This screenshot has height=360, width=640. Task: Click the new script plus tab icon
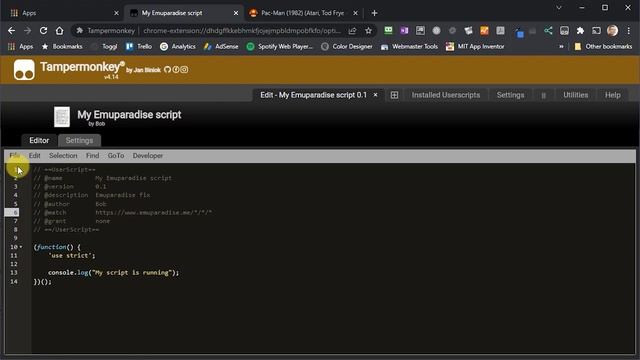tap(394, 95)
